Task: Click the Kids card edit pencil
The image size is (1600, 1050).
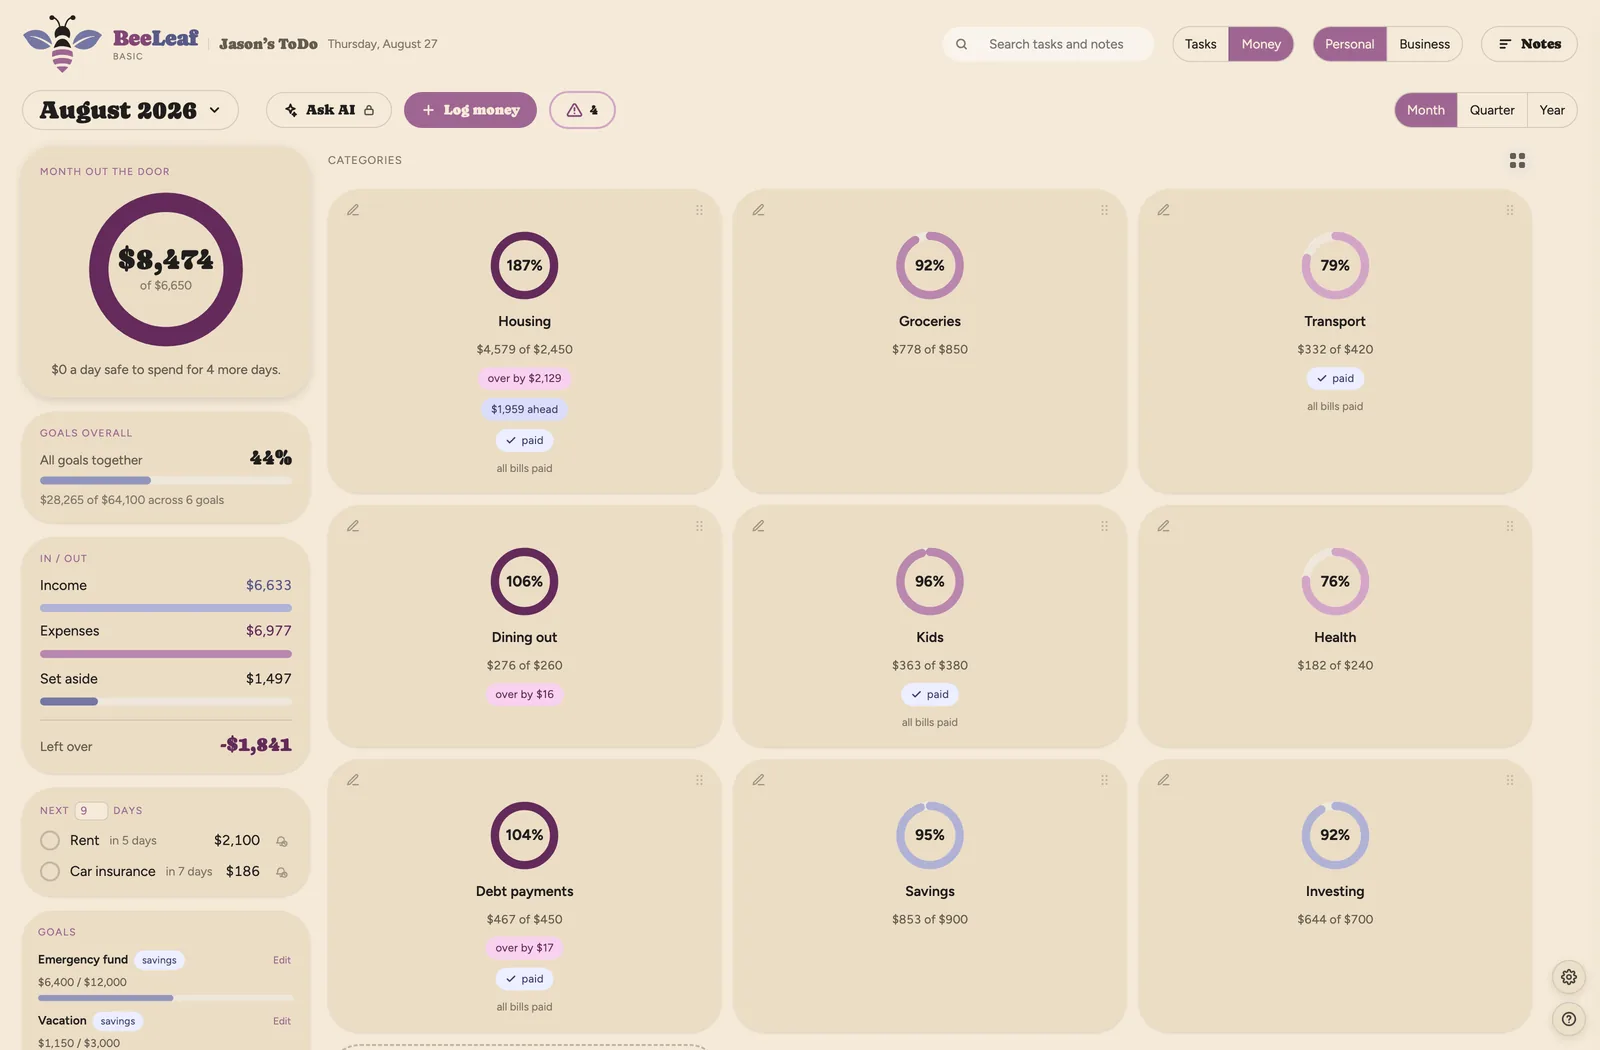Action: click(758, 526)
